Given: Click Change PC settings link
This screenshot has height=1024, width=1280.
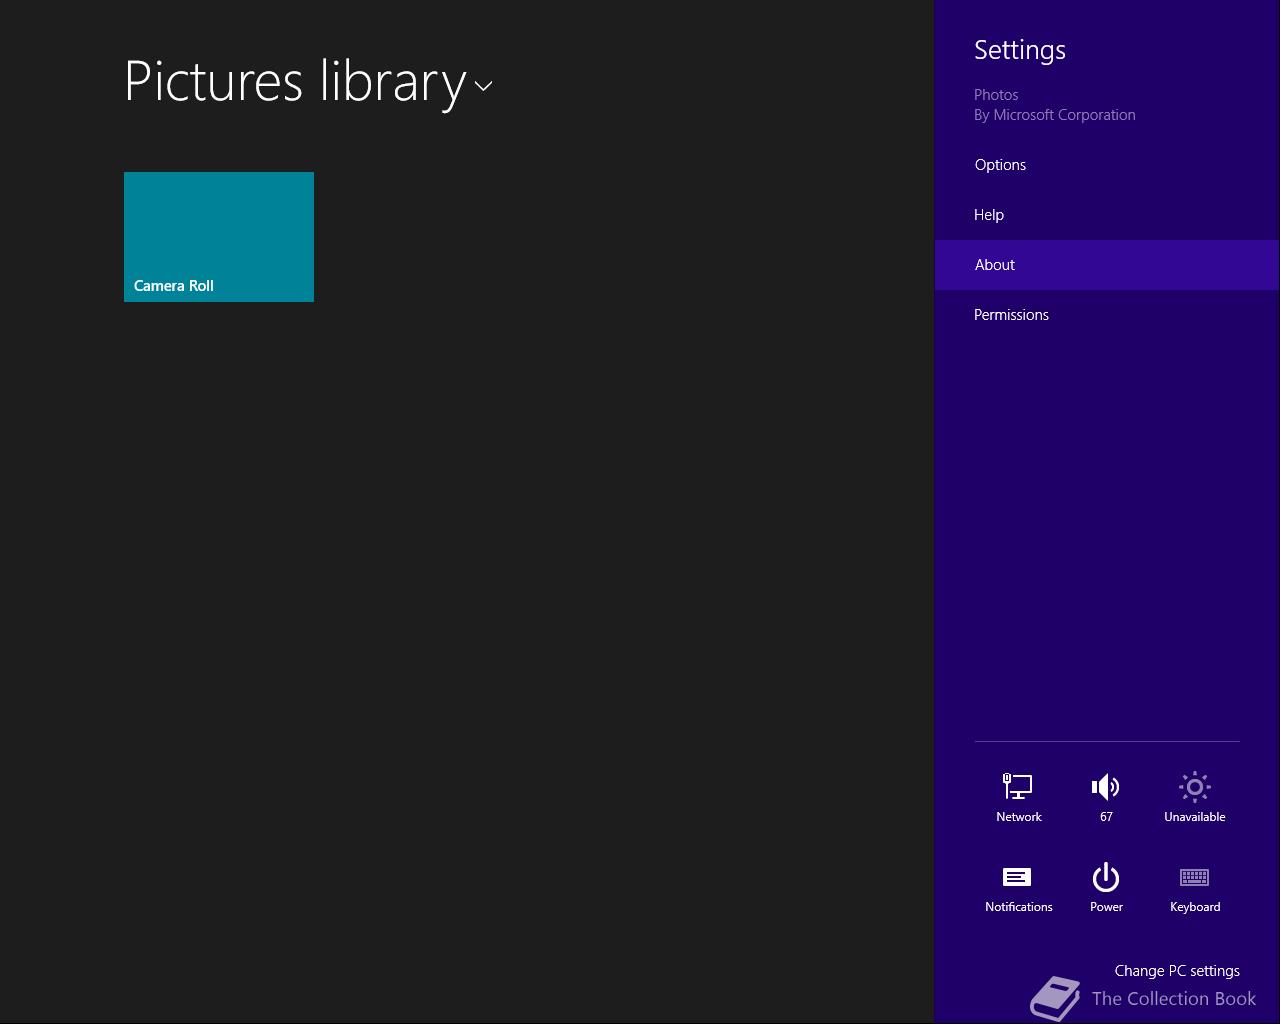Looking at the screenshot, I should pyautogui.click(x=1177, y=971).
